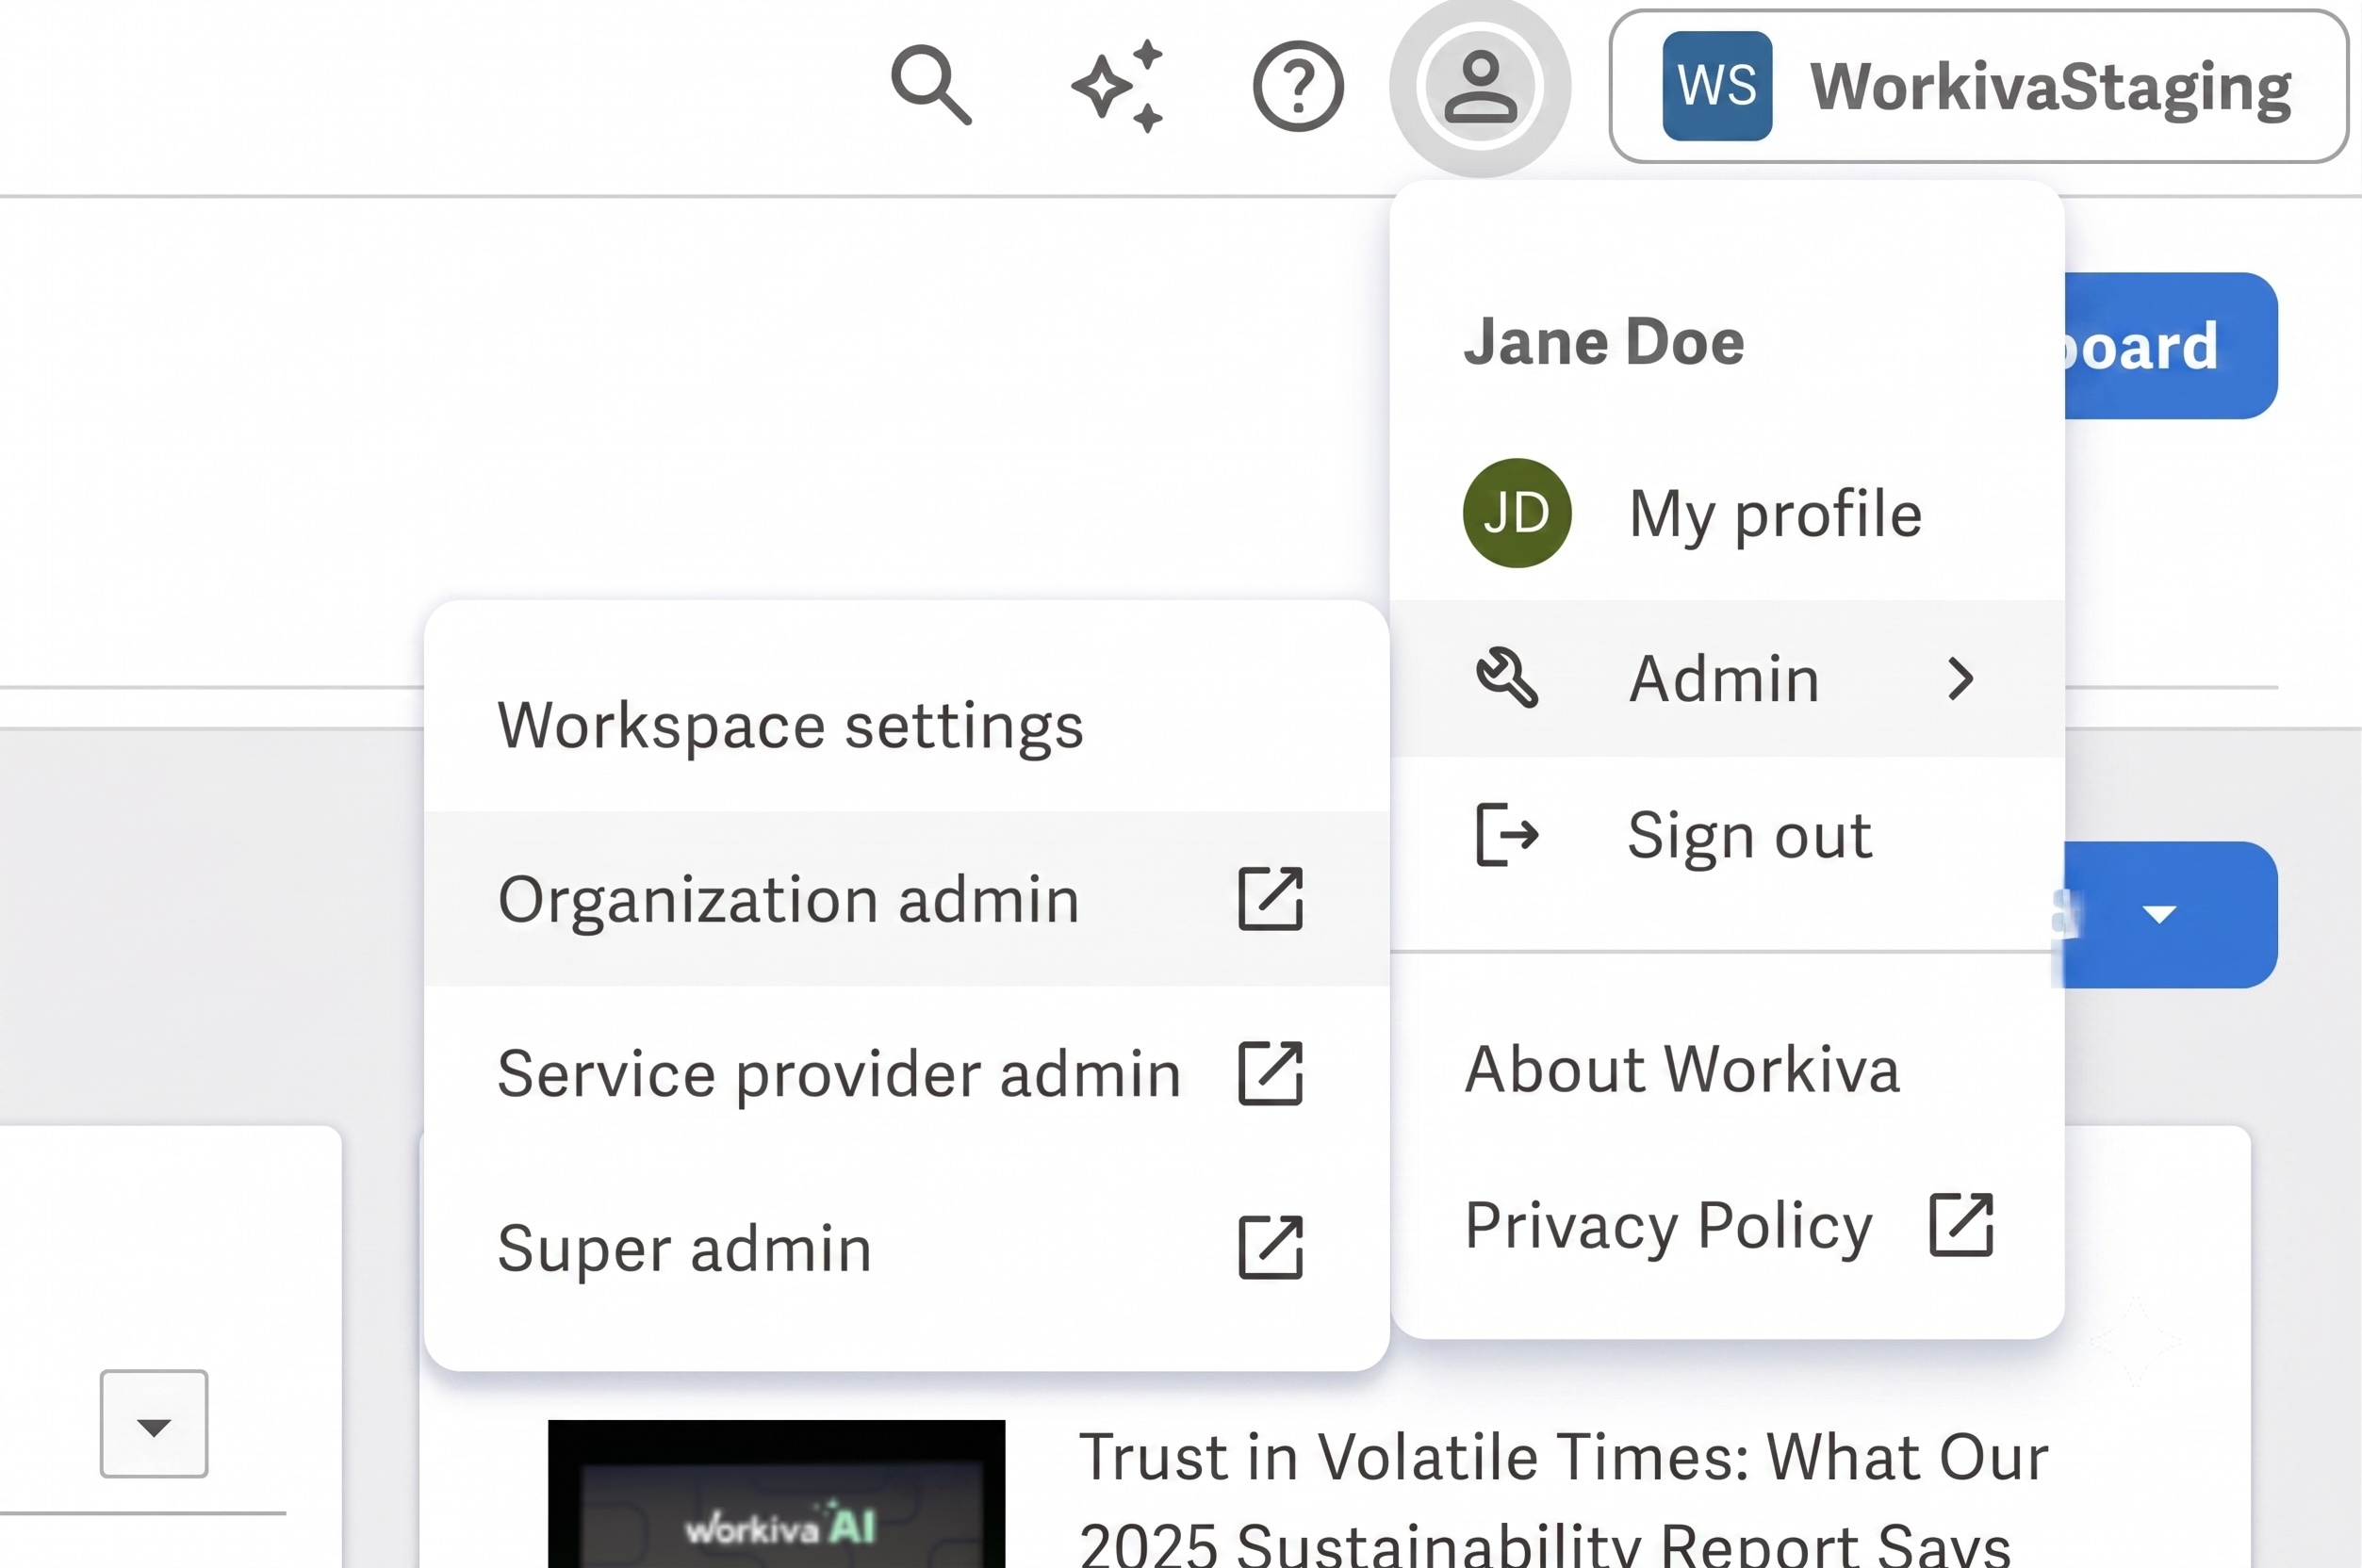The height and width of the screenshot is (1568, 2362).
Task: Open the Privacy Policy link
Action: 1727,1225
